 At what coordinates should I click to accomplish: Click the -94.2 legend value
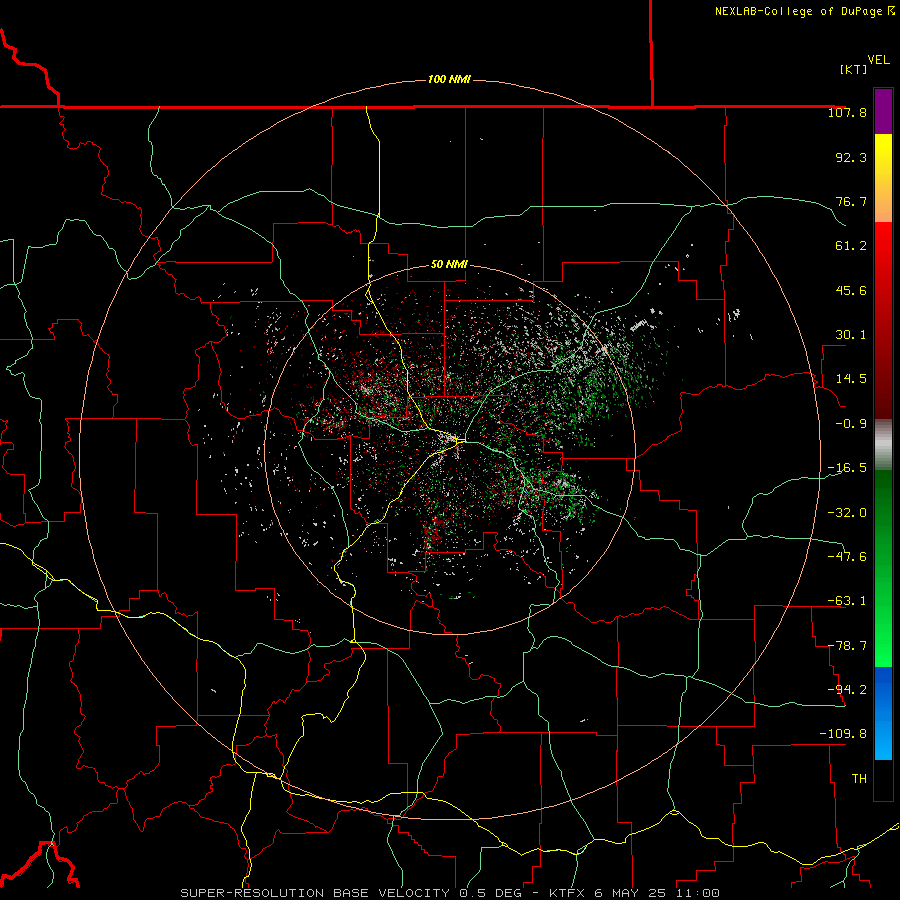(x=847, y=689)
